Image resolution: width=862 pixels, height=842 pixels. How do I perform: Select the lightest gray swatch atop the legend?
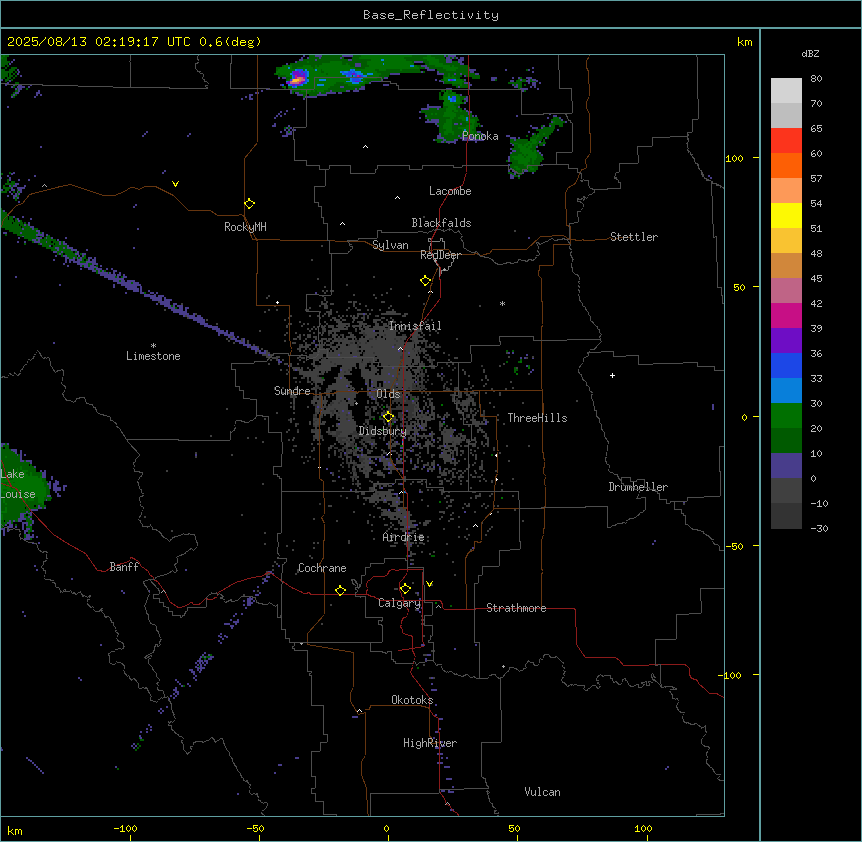(786, 90)
